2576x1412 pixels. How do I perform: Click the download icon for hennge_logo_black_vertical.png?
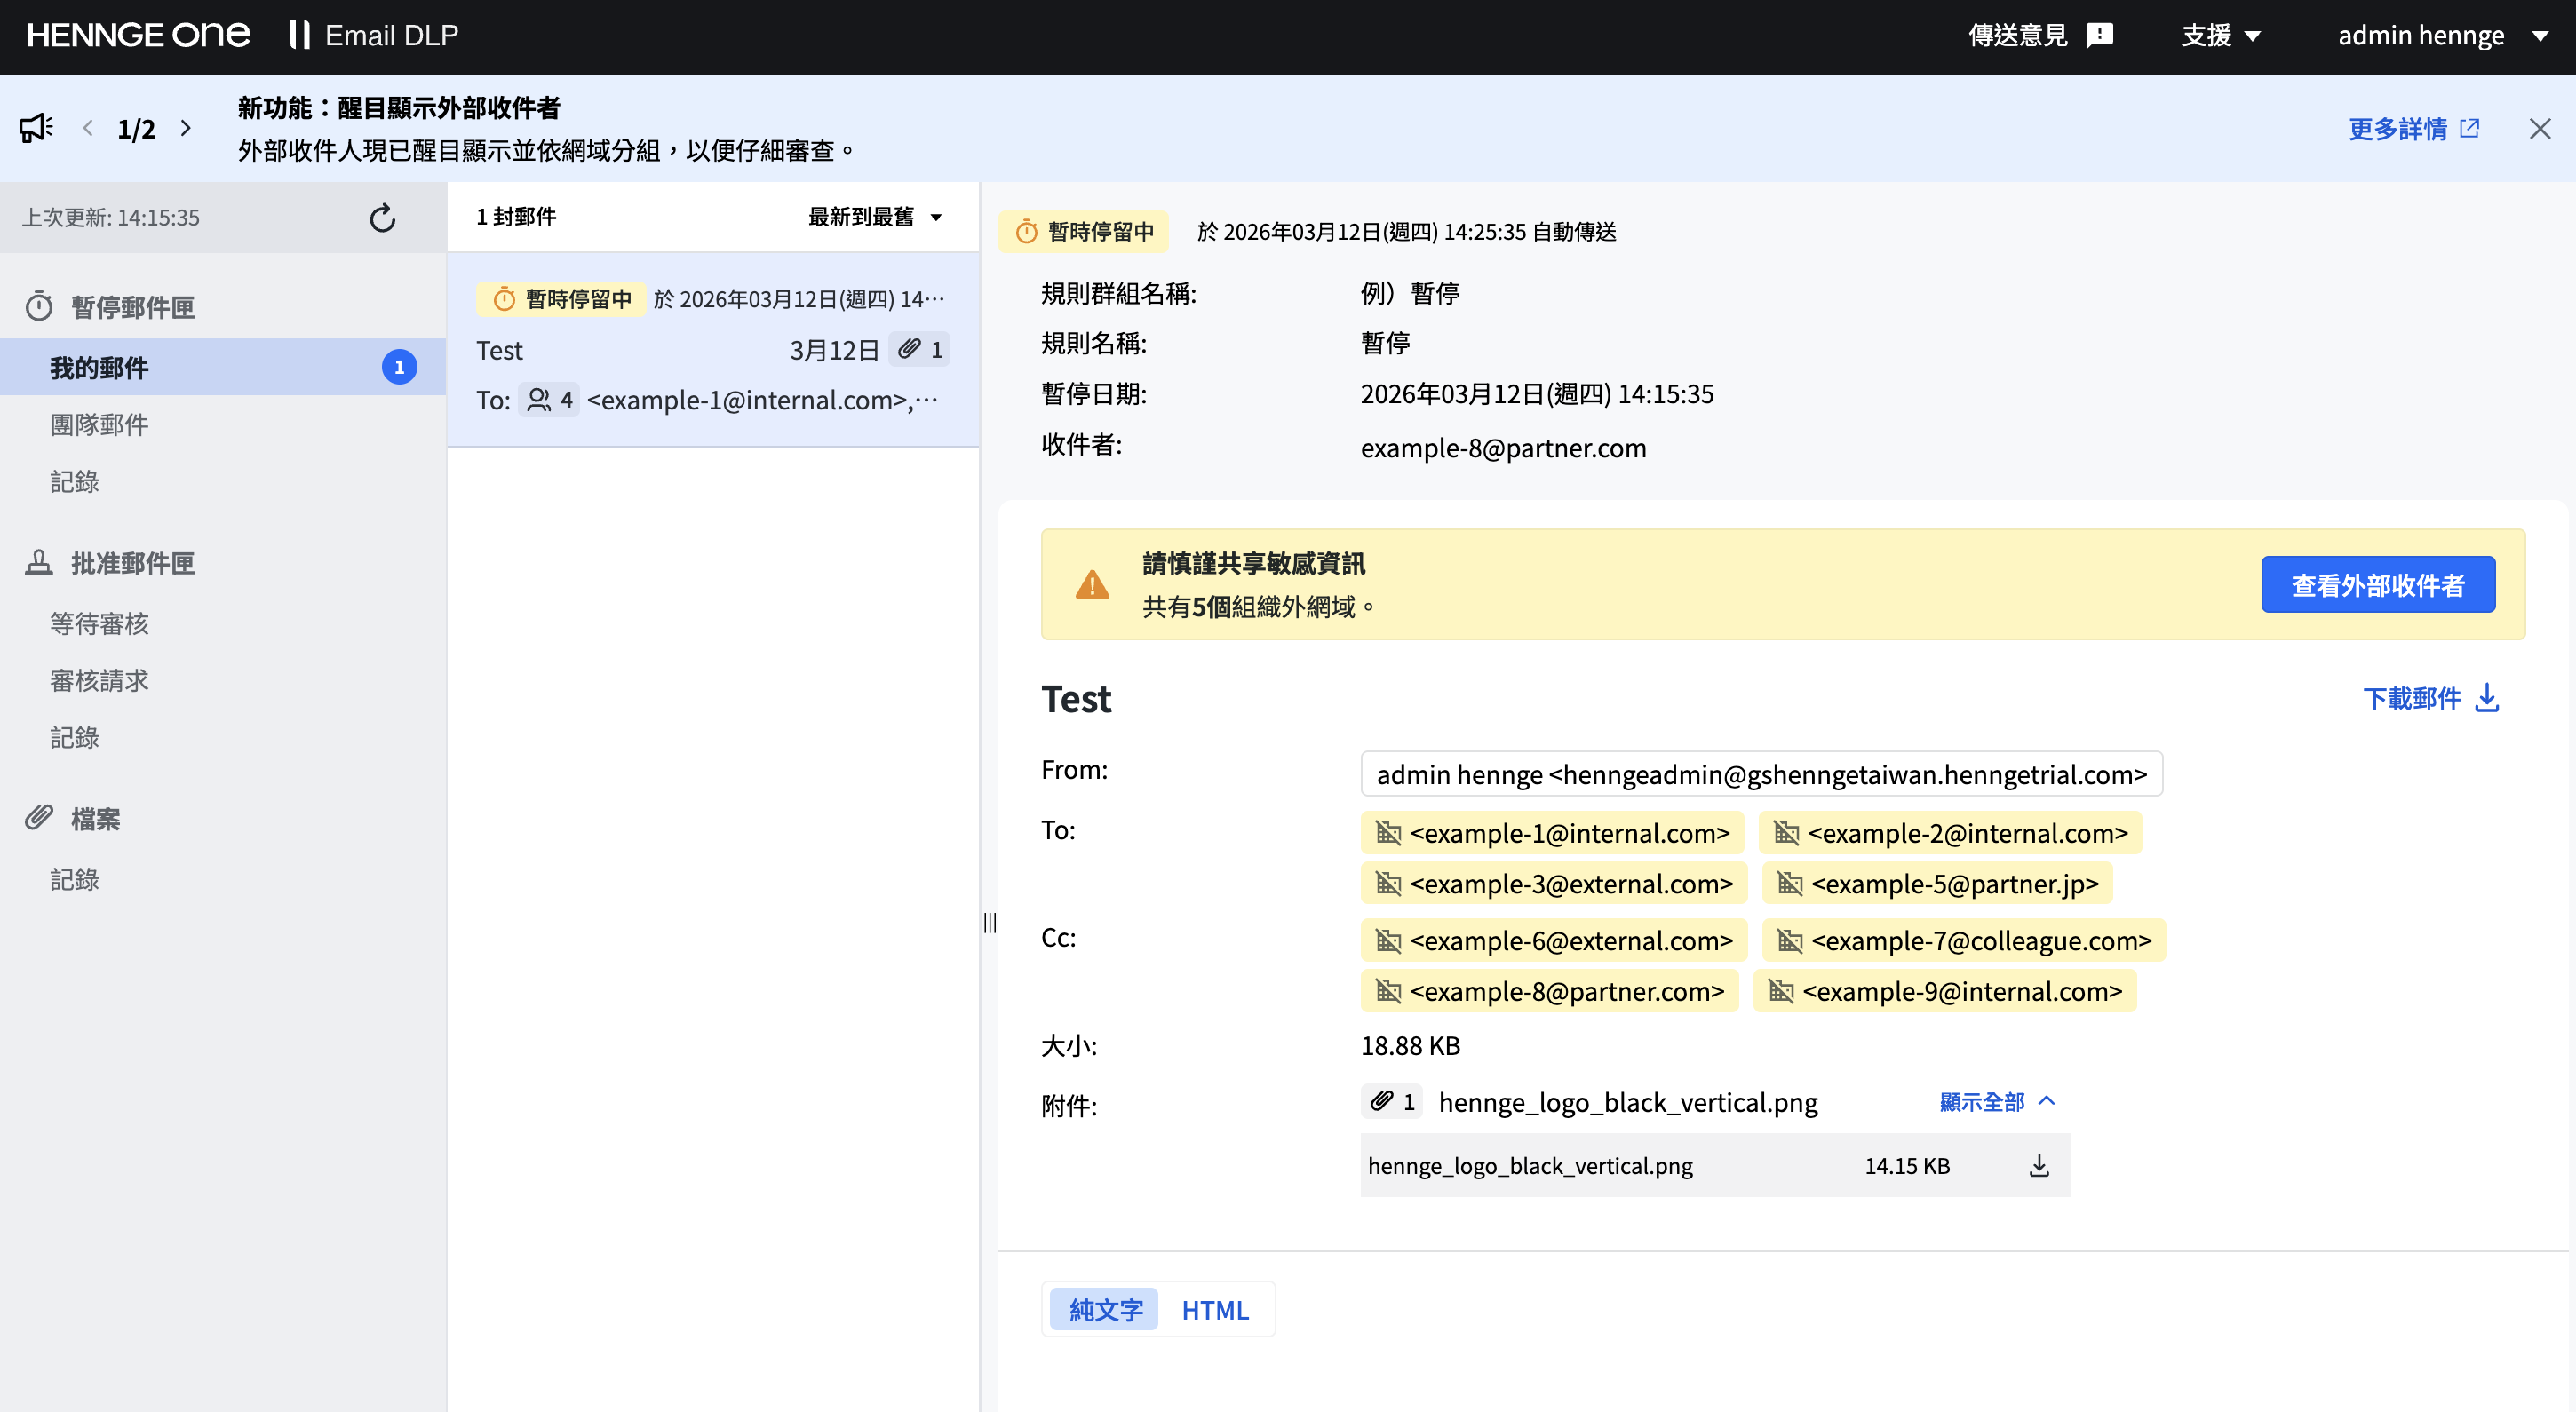pos(2037,1164)
